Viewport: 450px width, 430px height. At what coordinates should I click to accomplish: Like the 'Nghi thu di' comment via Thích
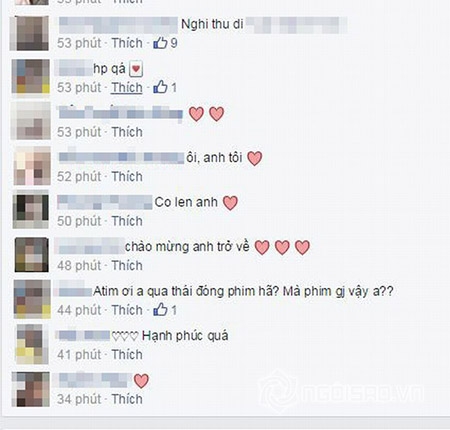coord(127,43)
